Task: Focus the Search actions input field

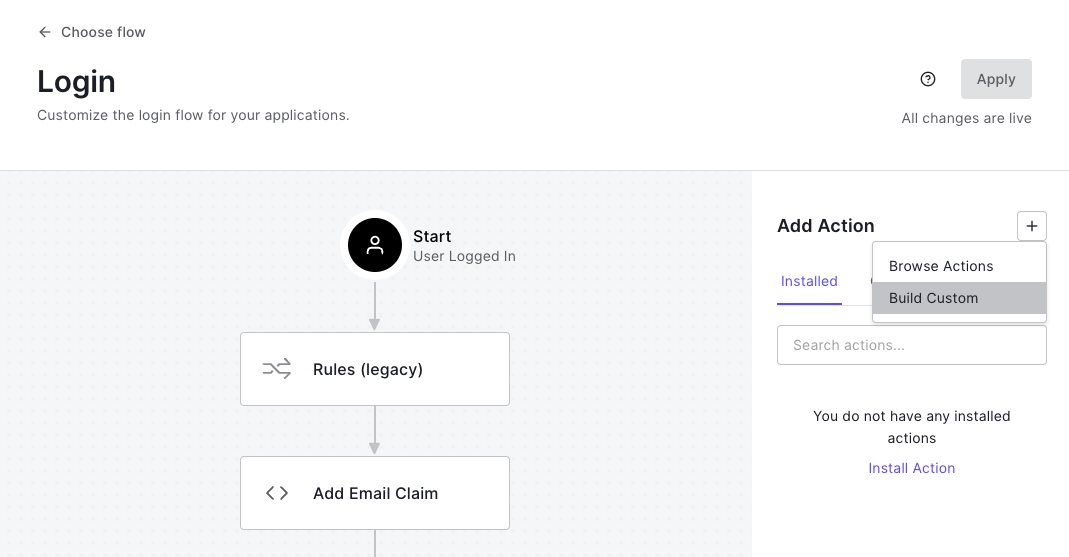Action: 912,345
